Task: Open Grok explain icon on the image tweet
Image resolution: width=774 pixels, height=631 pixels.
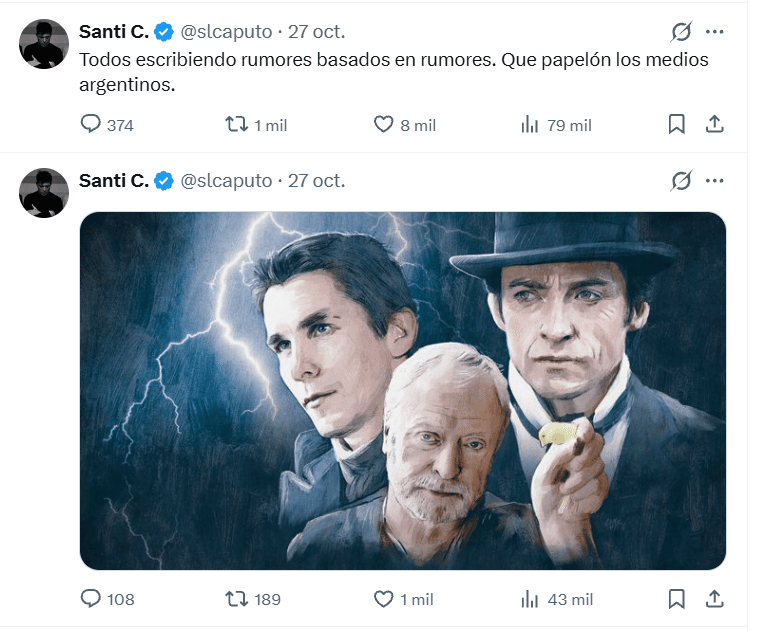Action: (x=681, y=181)
